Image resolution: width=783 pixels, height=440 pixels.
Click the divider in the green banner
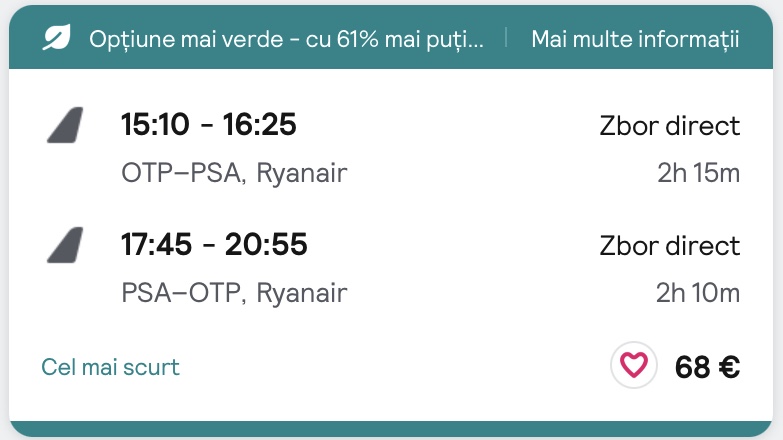click(x=506, y=39)
